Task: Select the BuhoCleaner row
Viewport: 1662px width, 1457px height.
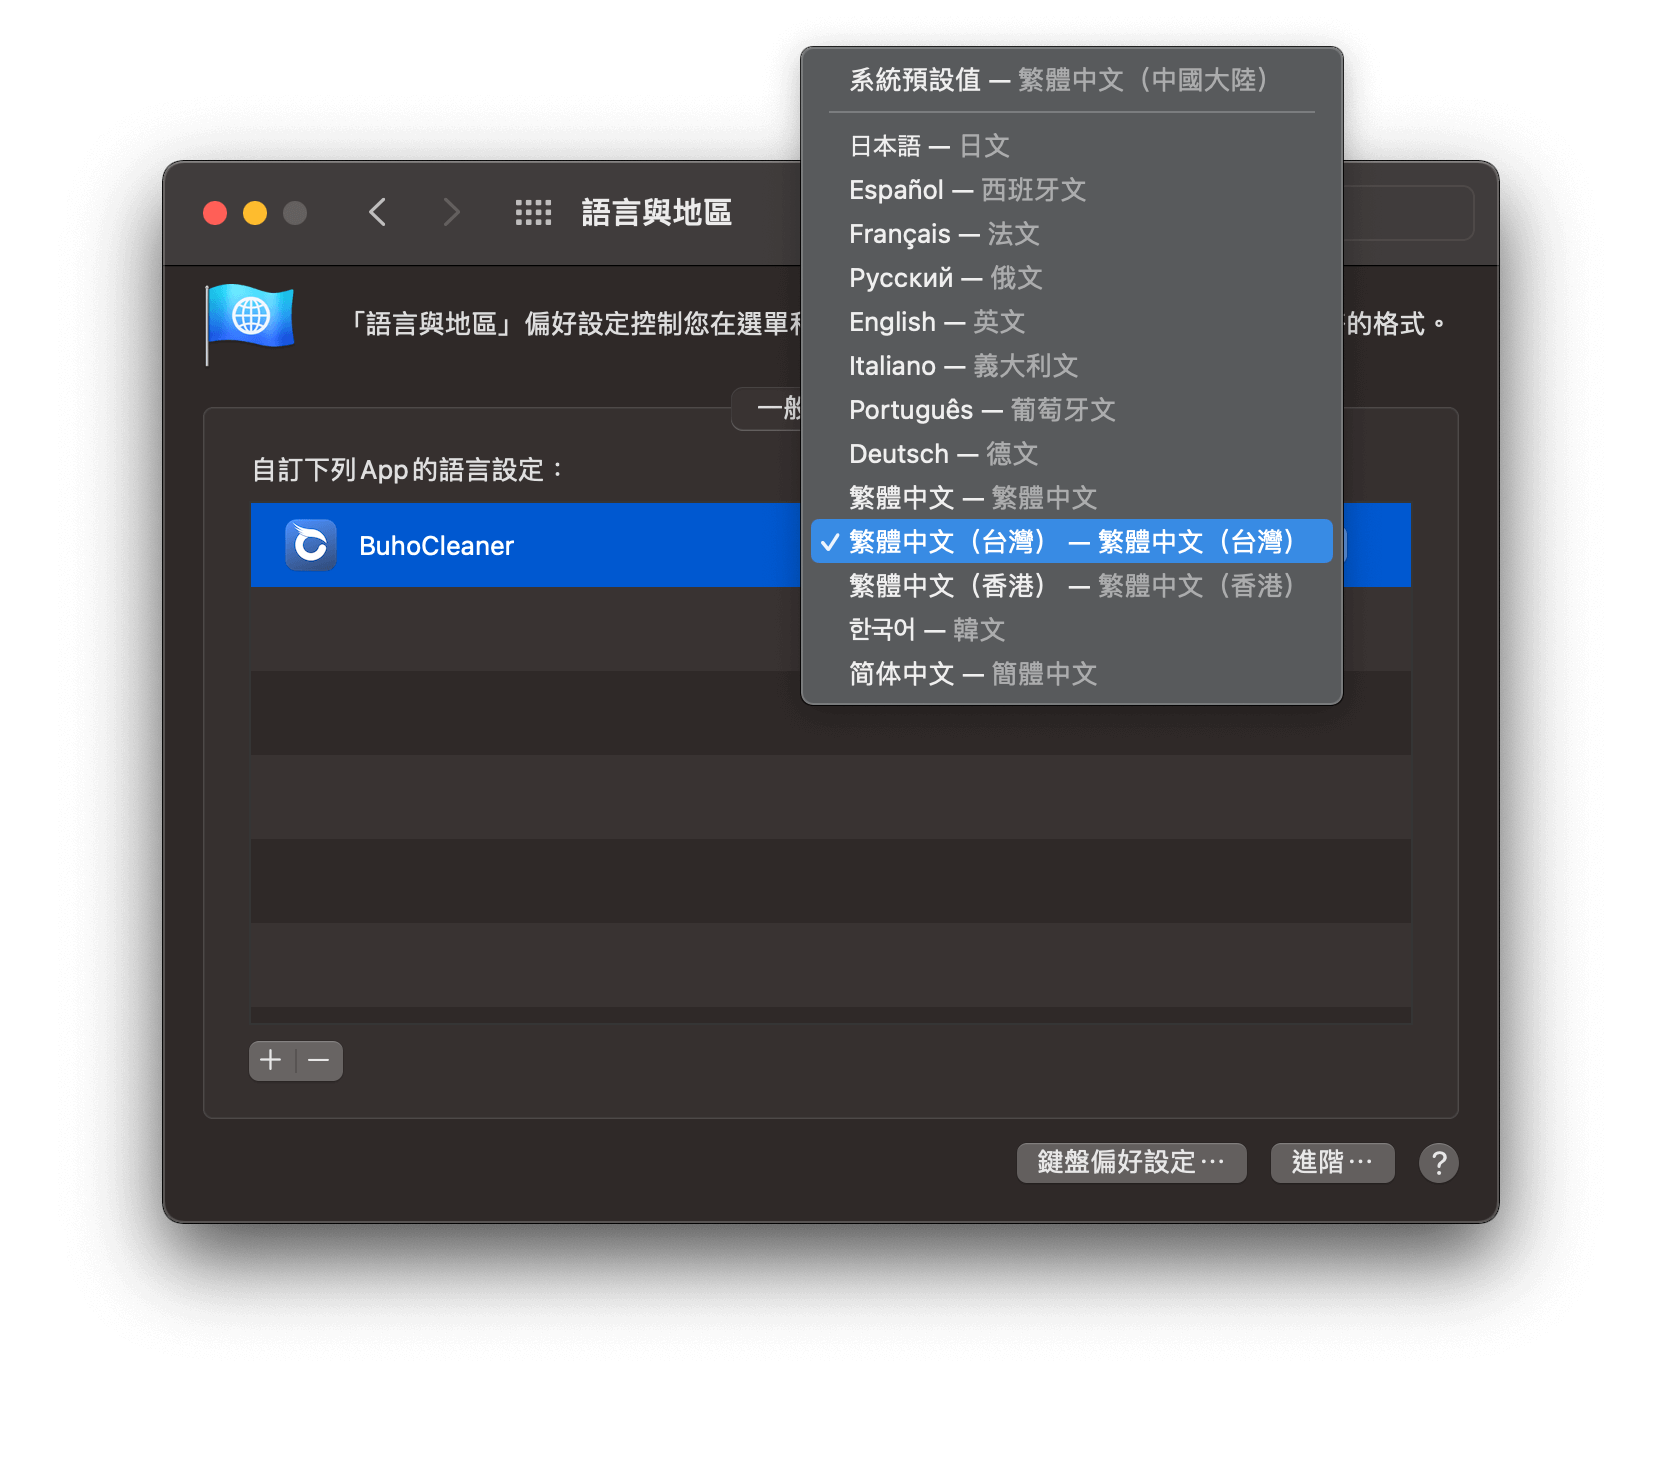Action: pyautogui.click(x=830, y=545)
